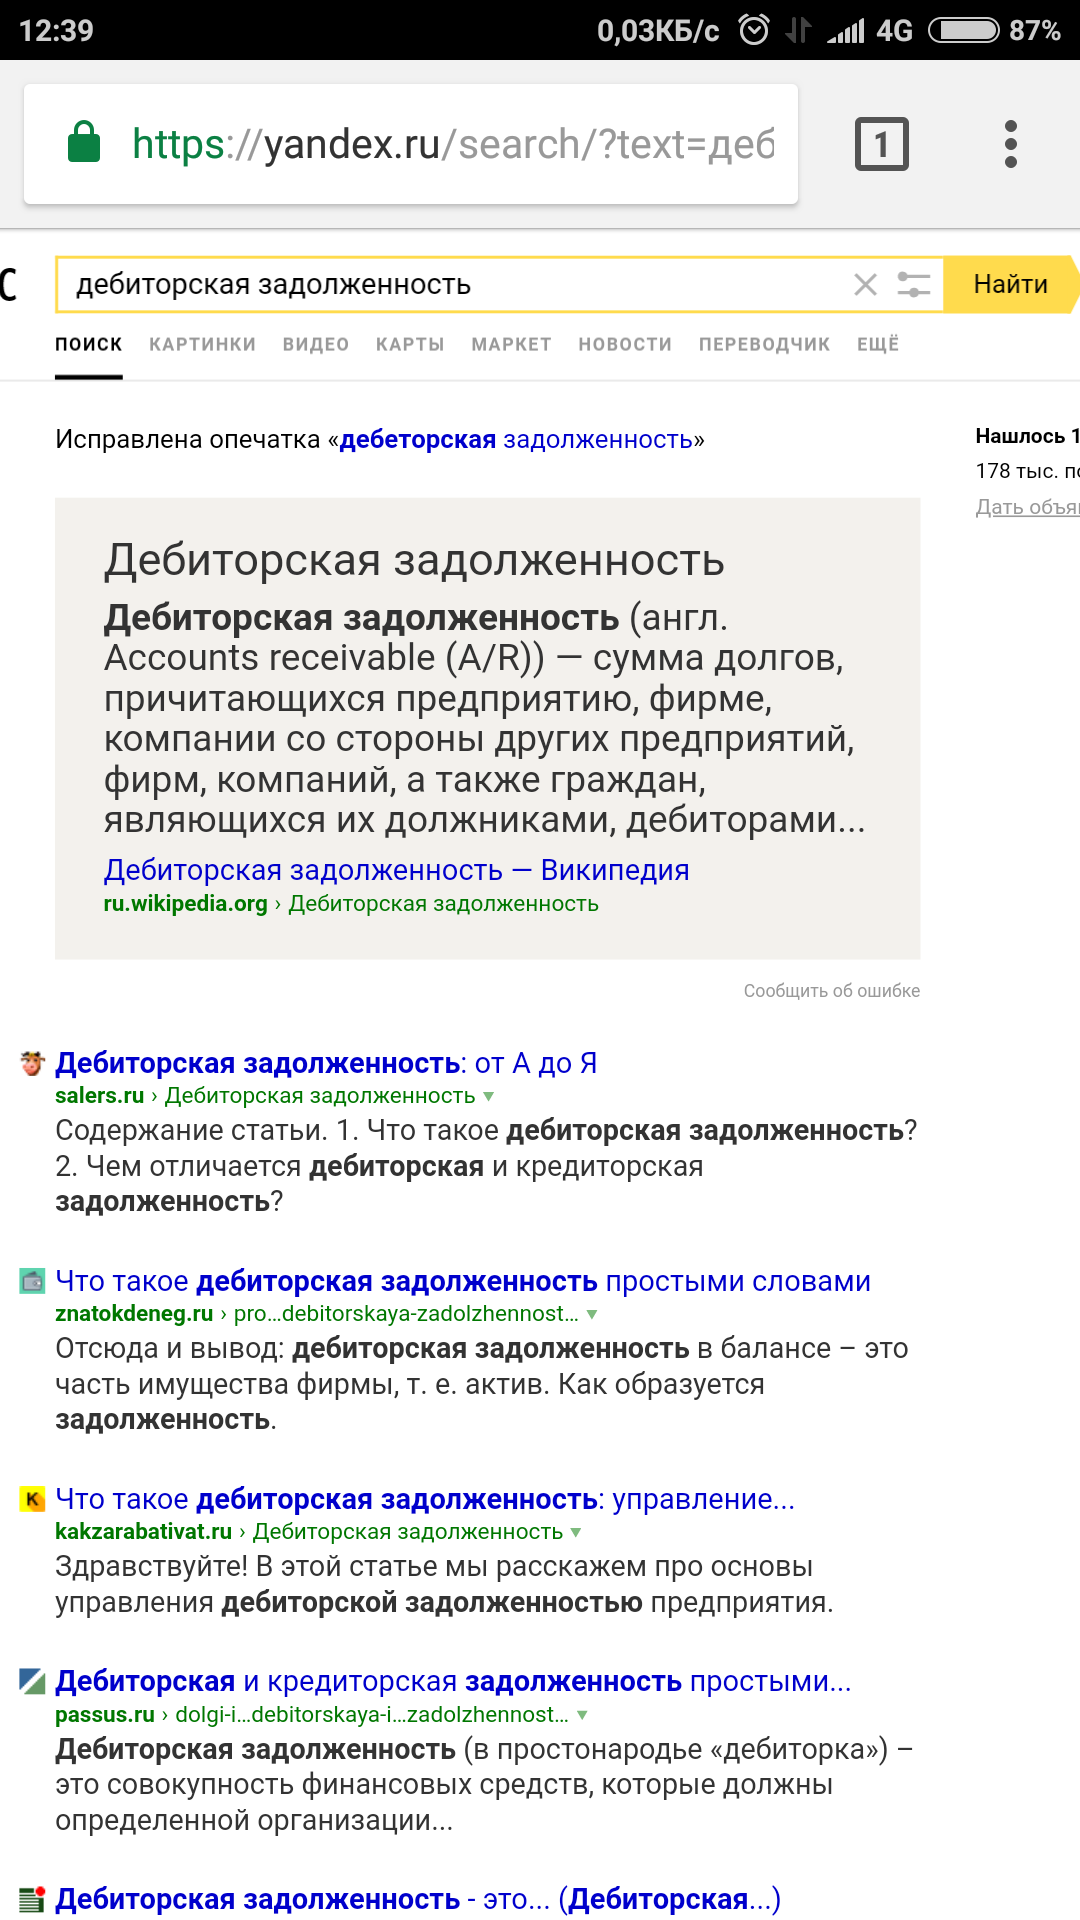The width and height of the screenshot is (1080, 1920).
Task: Switch to the Новости tab
Action: (x=625, y=344)
